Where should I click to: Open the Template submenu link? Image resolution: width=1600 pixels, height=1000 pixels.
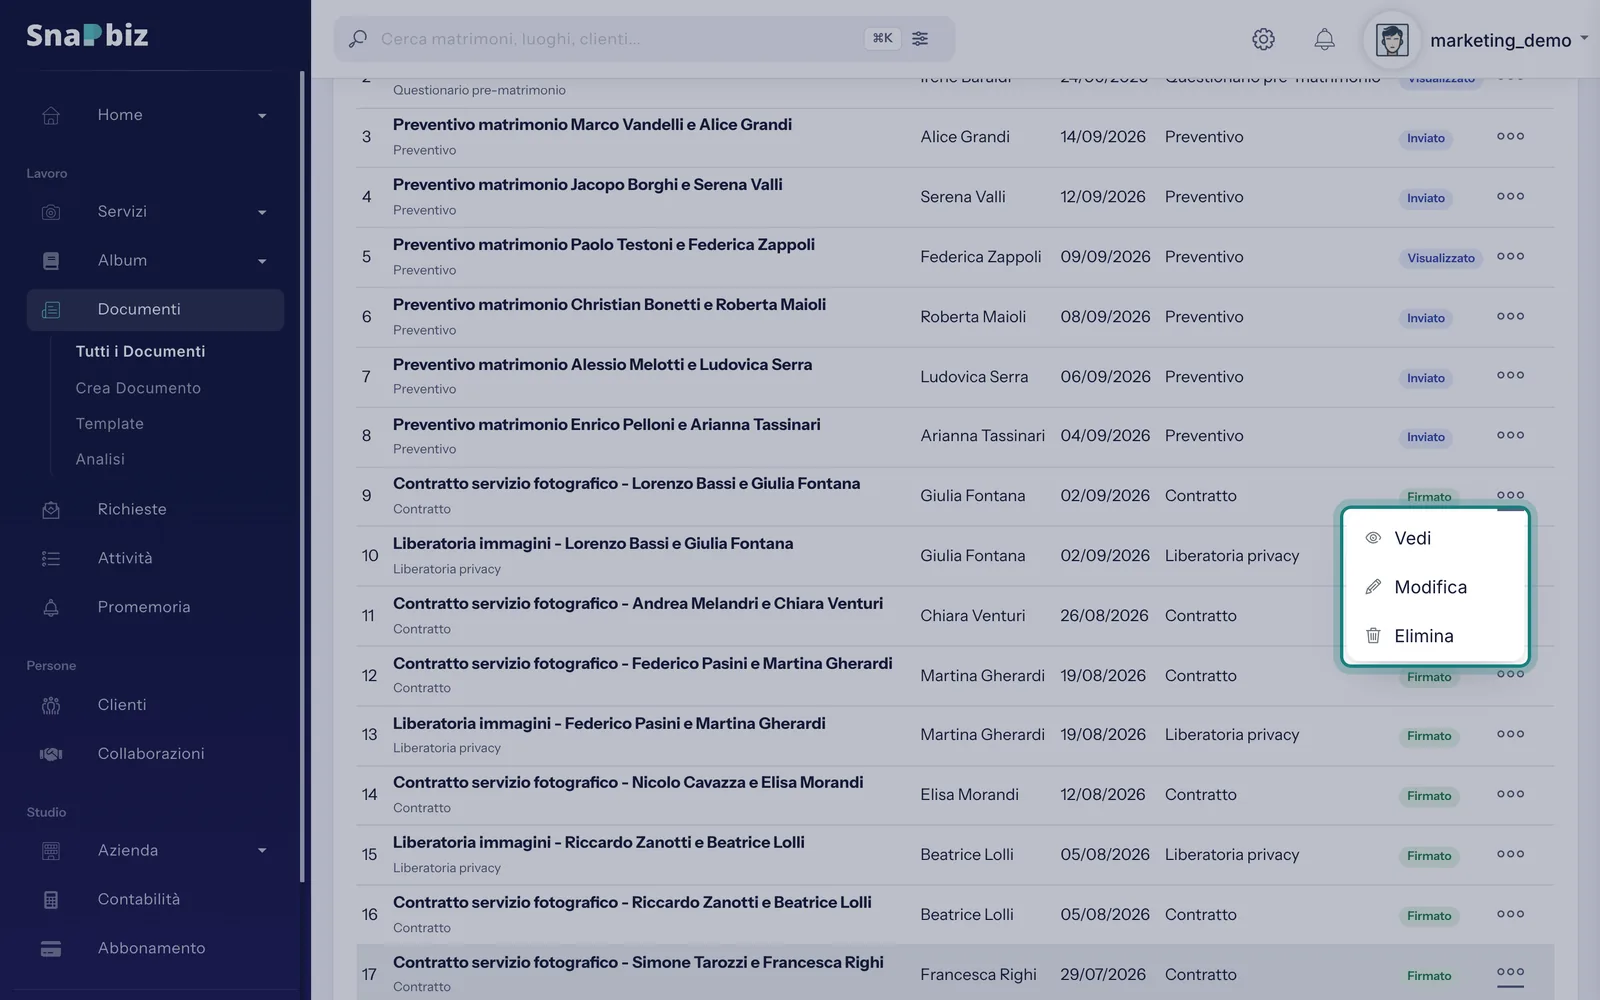pyautogui.click(x=110, y=424)
